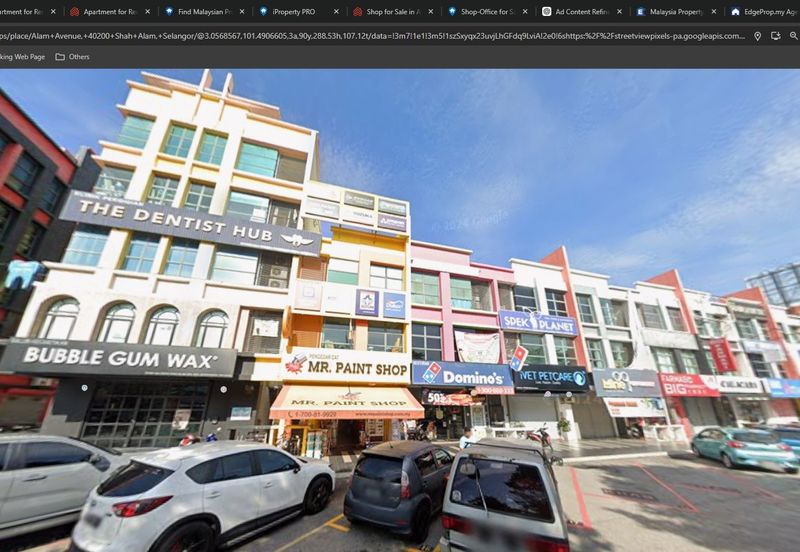Open the EdgeProp.my tab
The height and width of the screenshot is (552, 800).
pyautogui.click(x=765, y=12)
